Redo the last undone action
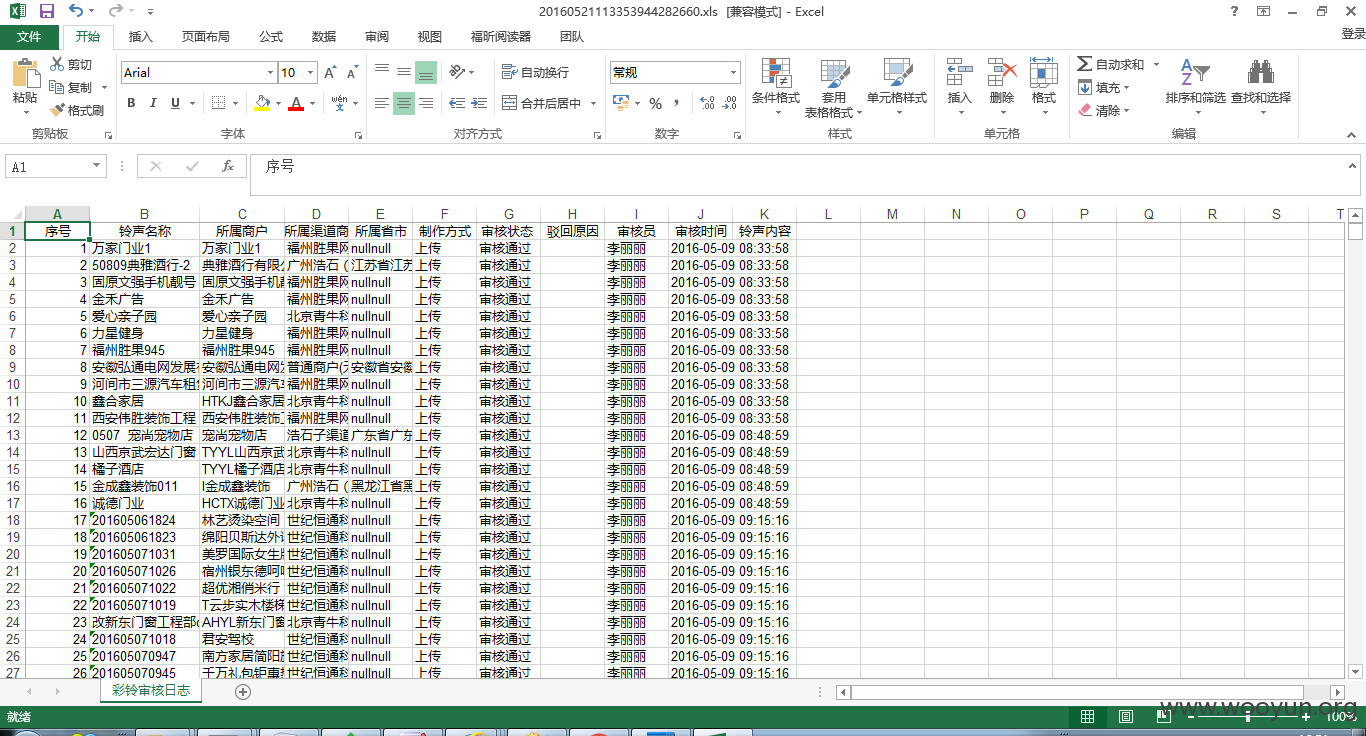The image size is (1366, 736). (x=115, y=11)
